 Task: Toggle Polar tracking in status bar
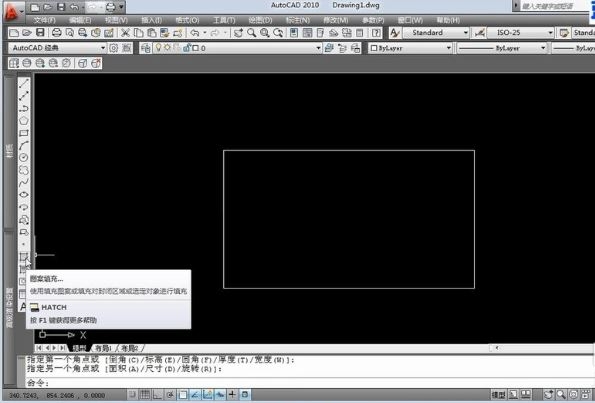pos(170,395)
